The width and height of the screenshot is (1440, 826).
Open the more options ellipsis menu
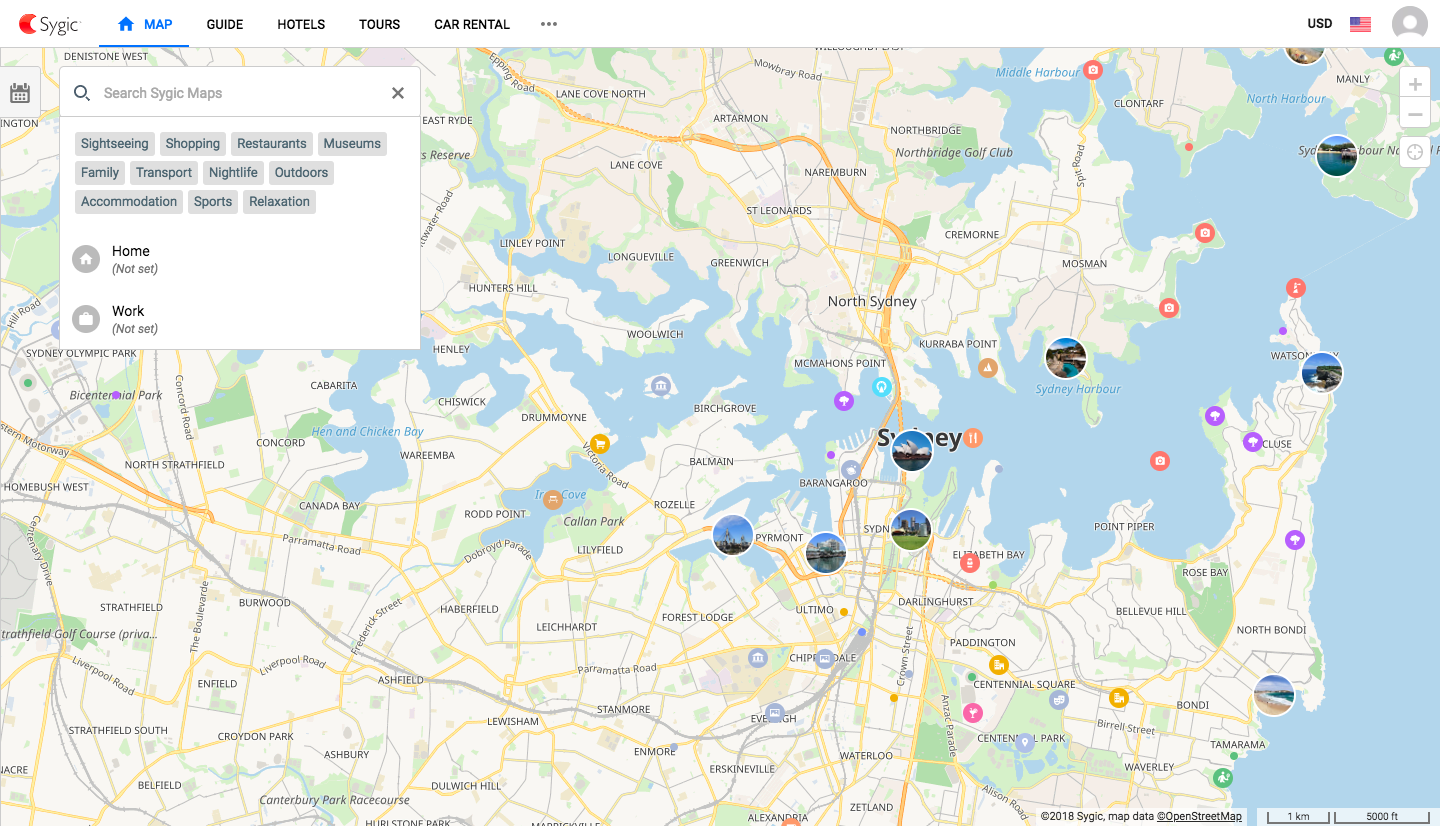pos(549,24)
